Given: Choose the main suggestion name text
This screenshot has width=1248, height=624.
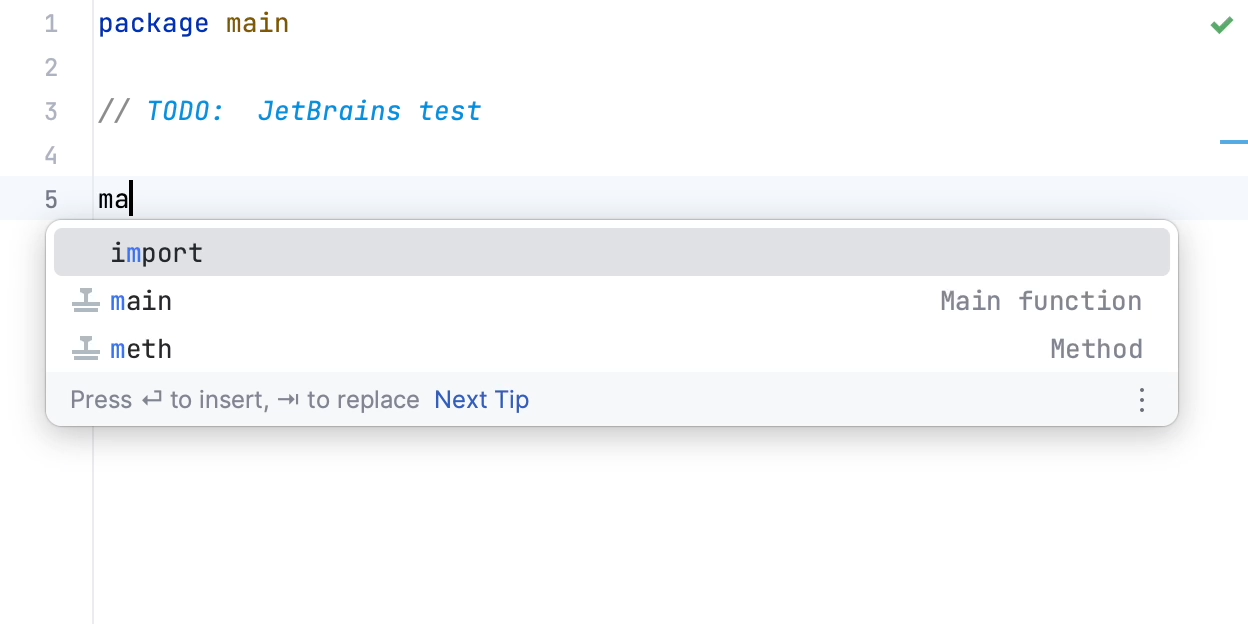Looking at the screenshot, I should 141,301.
